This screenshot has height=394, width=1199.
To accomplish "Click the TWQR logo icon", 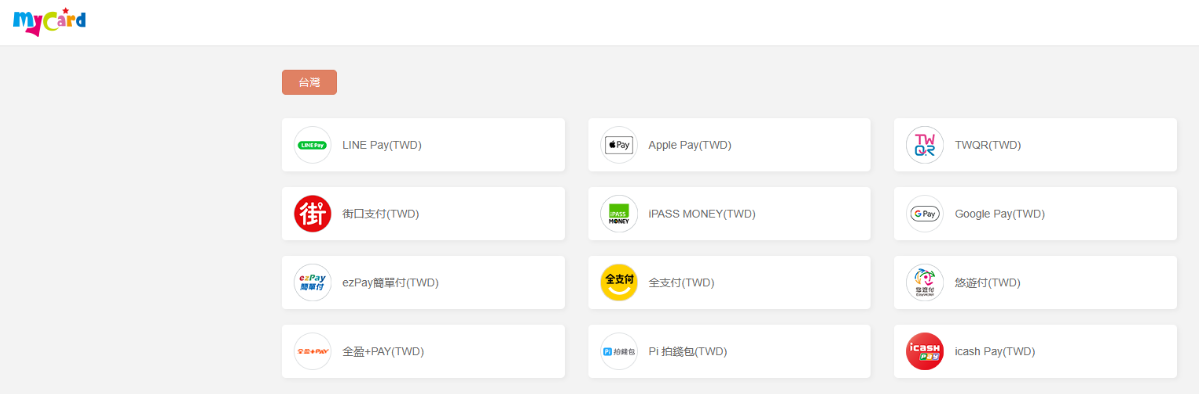I will pyautogui.click(x=924, y=145).
